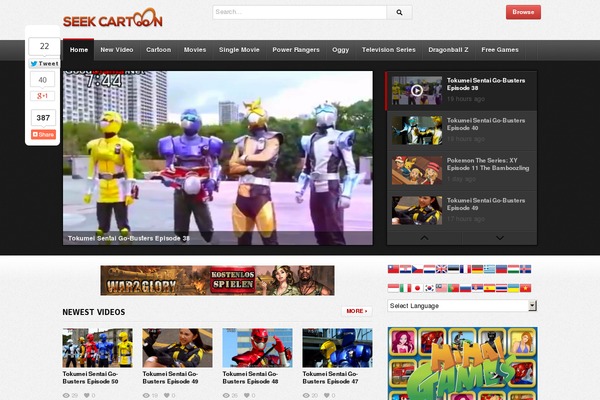This screenshot has width=600, height=400.
Task: Open Go-Busters Episode 49 playlist link
Action: pos(486,204)
